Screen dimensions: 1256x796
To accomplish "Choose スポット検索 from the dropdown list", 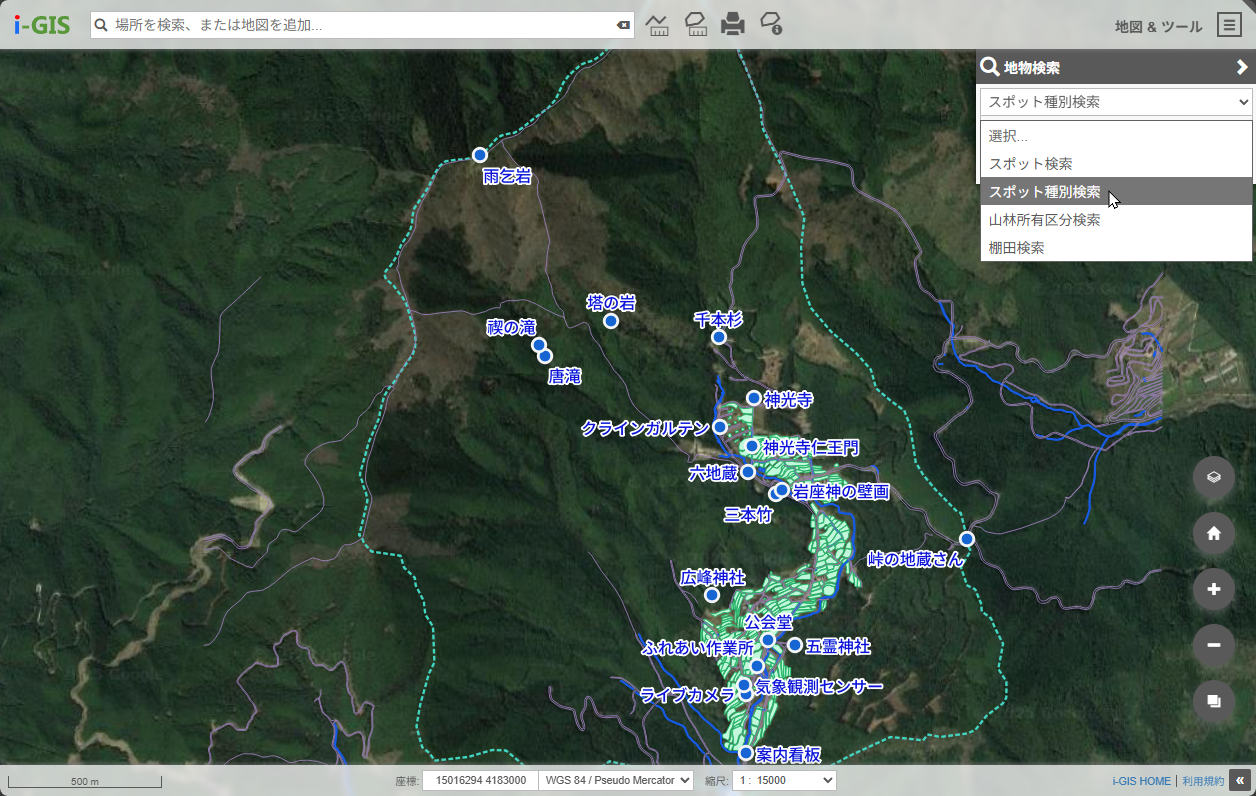I will tap(1116, 164).
